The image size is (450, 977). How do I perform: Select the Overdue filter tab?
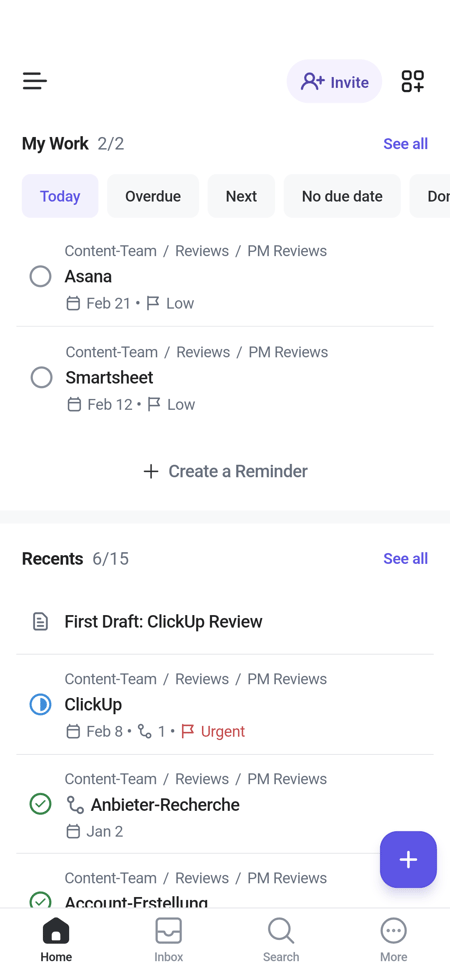click(x=153, y=196)
